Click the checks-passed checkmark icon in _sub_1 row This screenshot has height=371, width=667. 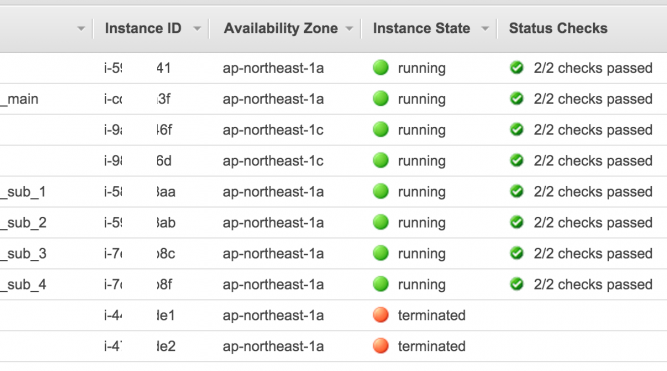coord(516,191)
